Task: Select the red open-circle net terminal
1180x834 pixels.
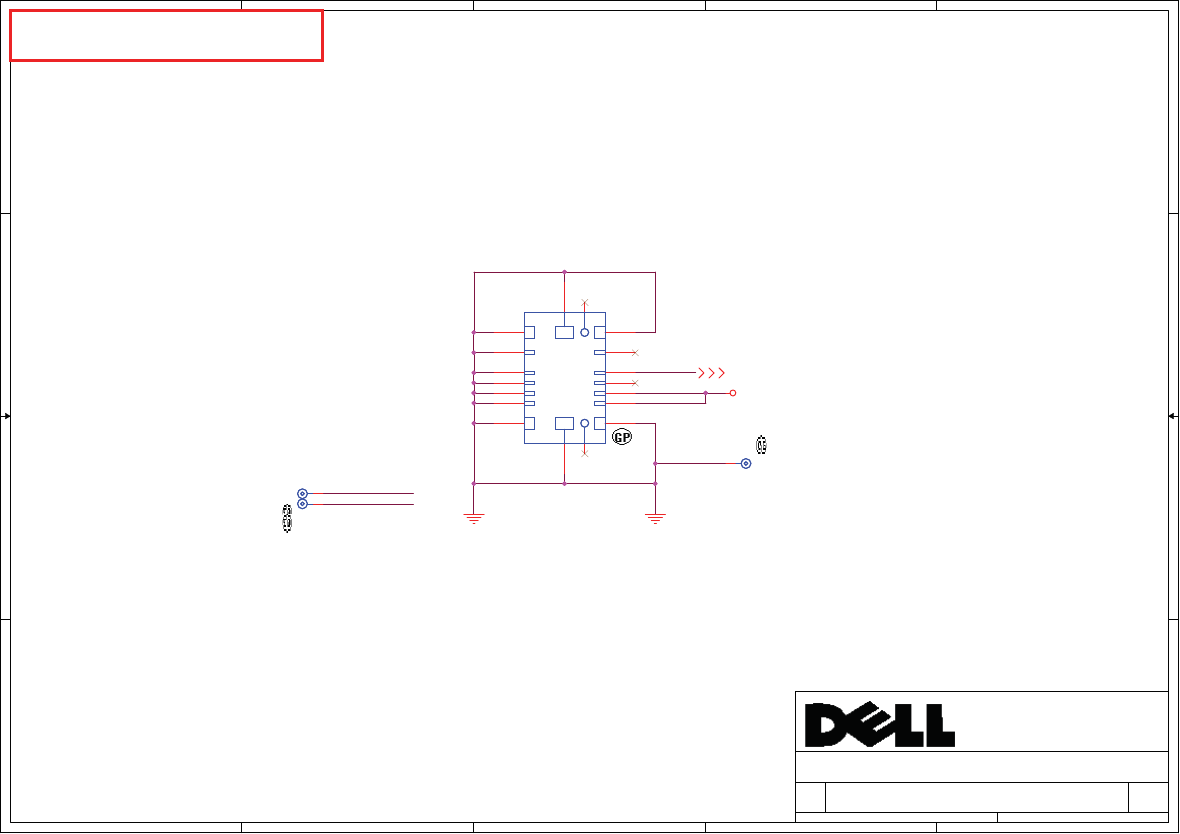Action: tap(732, 393)
